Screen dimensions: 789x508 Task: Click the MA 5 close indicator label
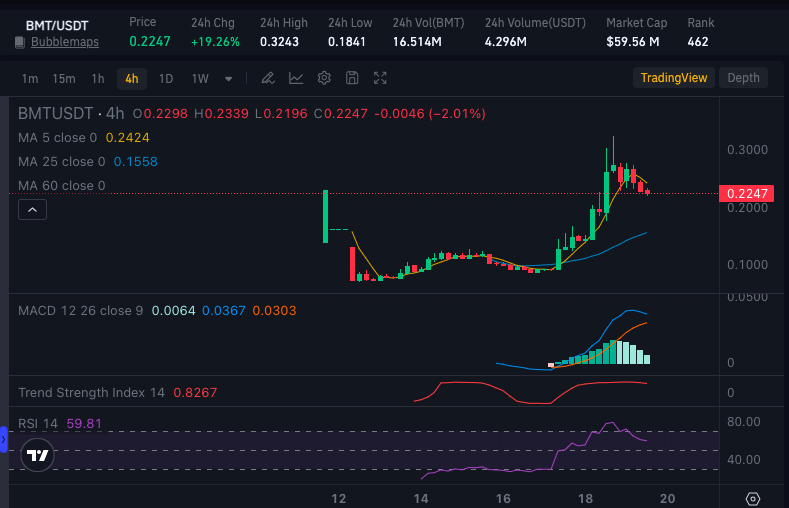(x=57, y=138)
